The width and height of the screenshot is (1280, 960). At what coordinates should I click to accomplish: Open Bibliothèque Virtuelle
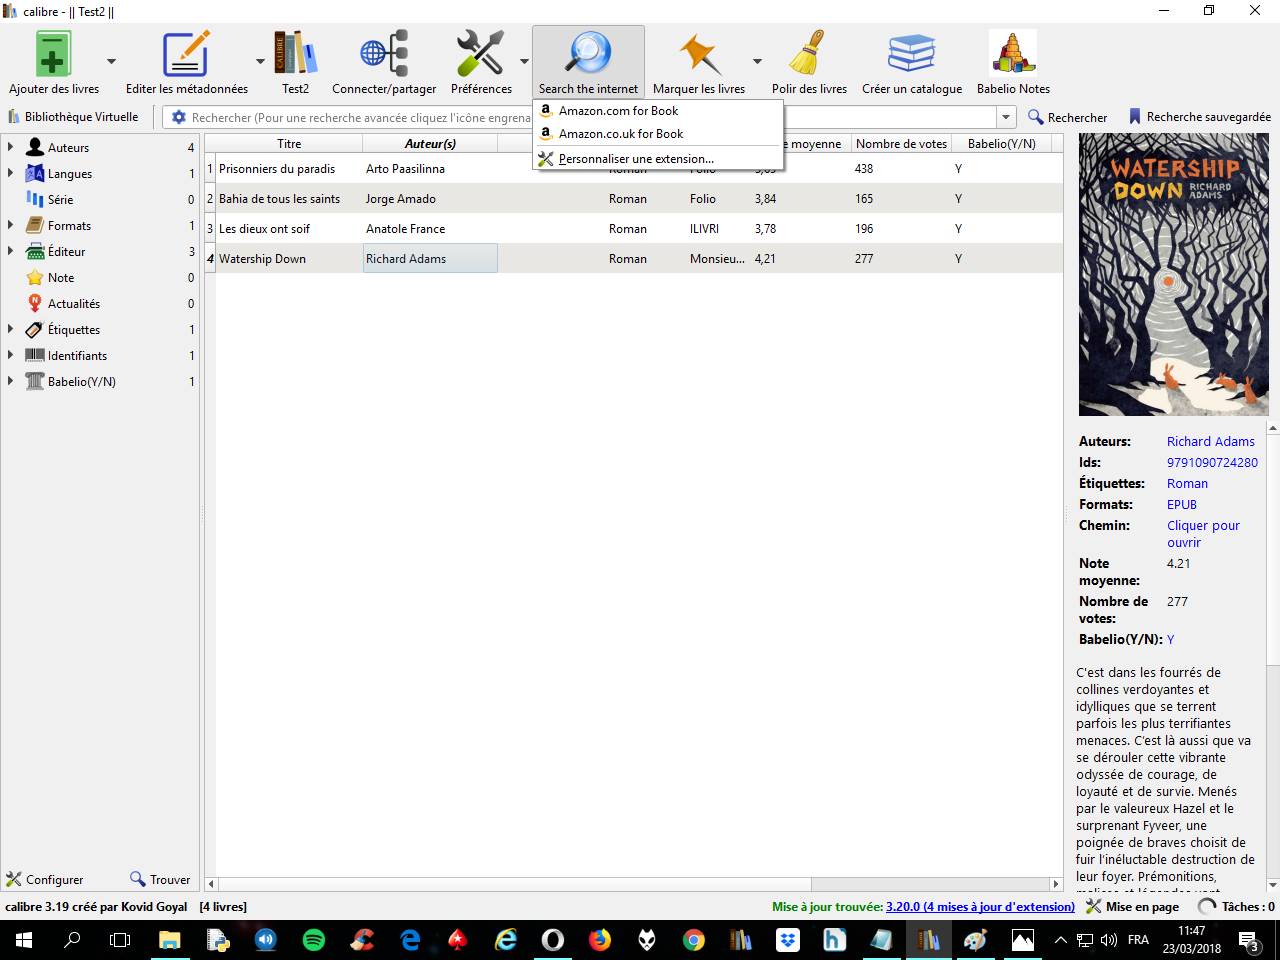click(73, 117)
